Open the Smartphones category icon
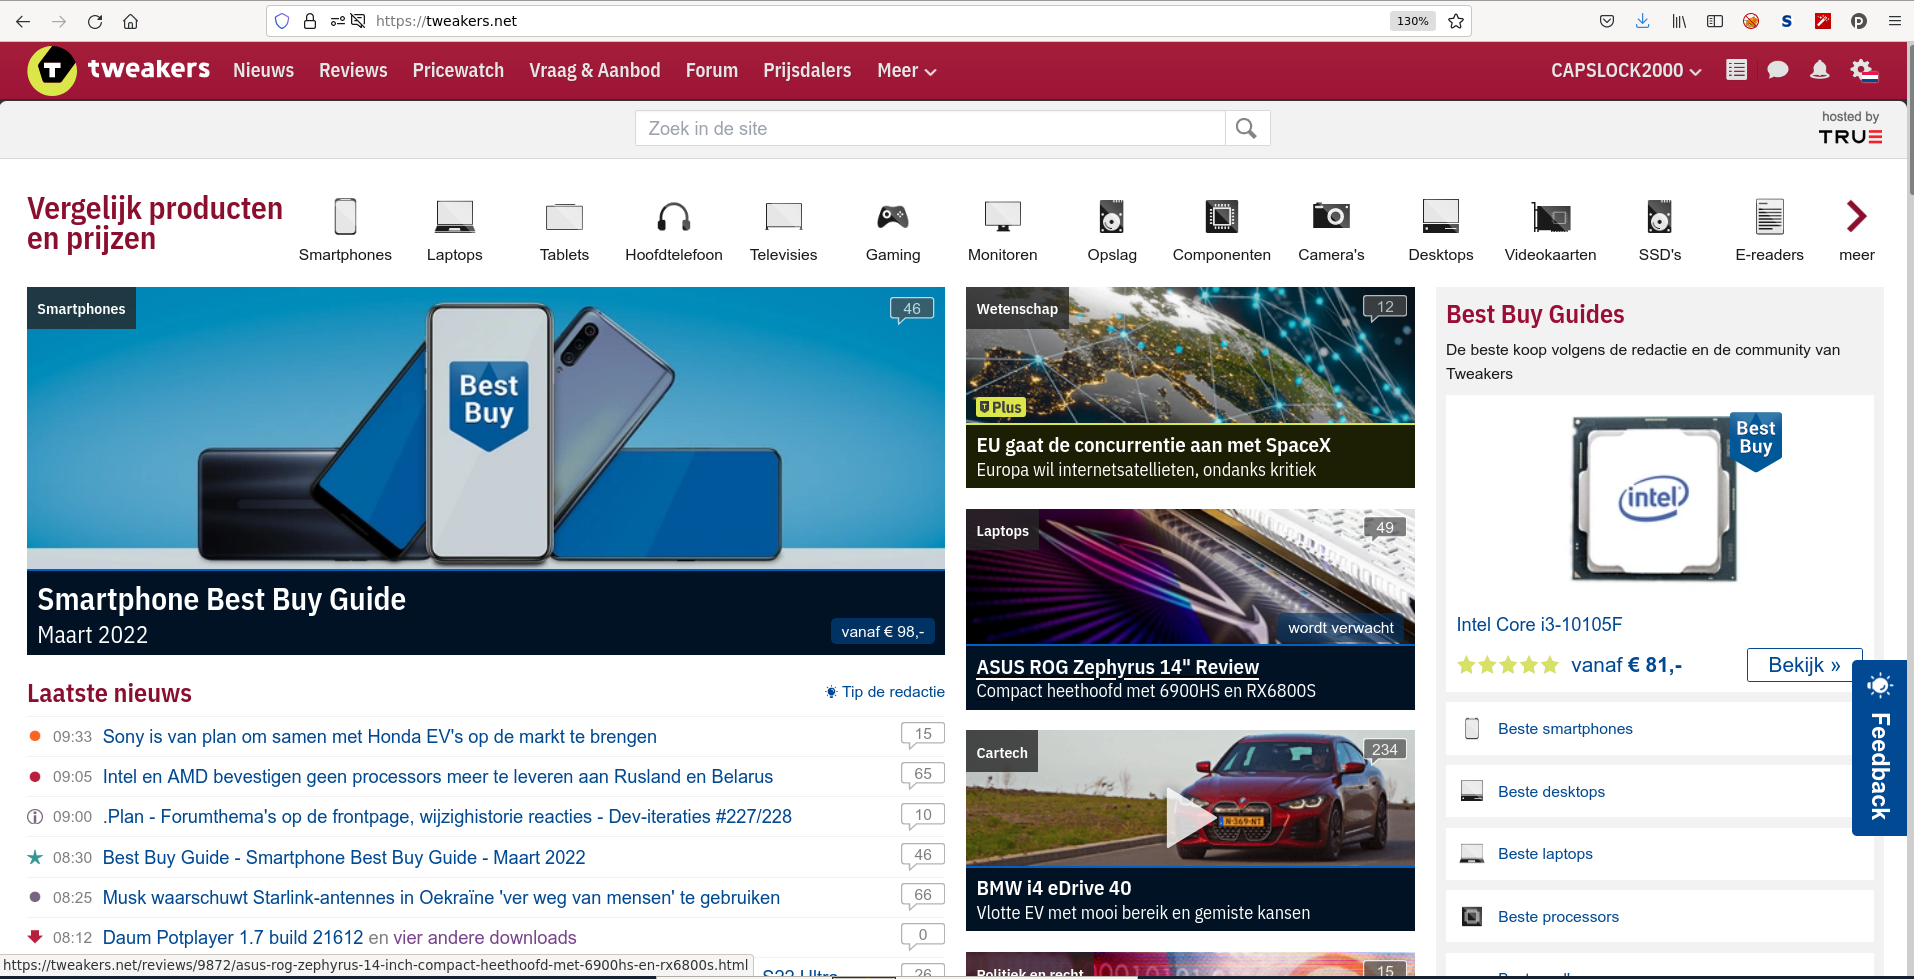 (345, 216)
